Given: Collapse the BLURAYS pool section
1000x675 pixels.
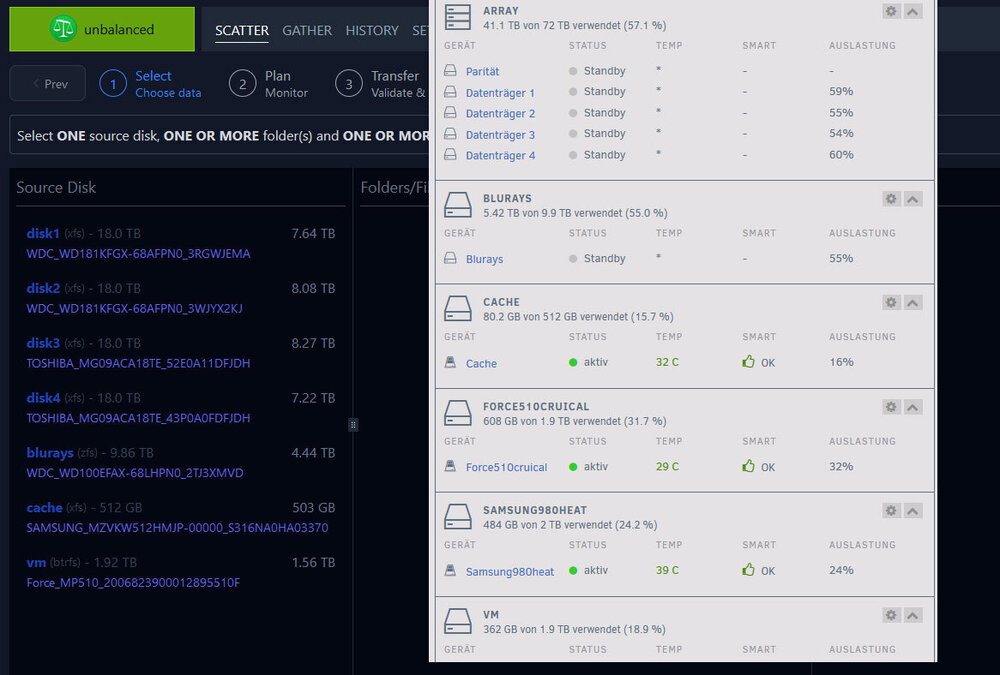Looking at the screenshot, I should (x=913, y=198).
